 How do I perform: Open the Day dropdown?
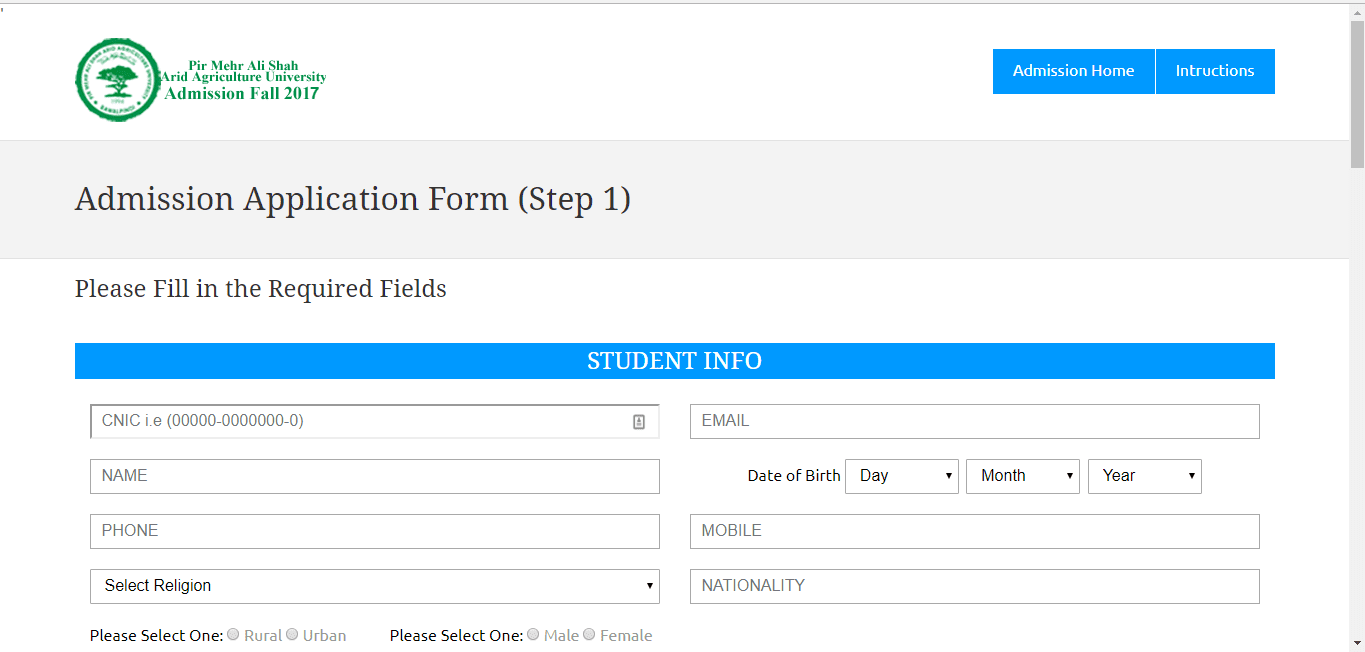(901, 476)
